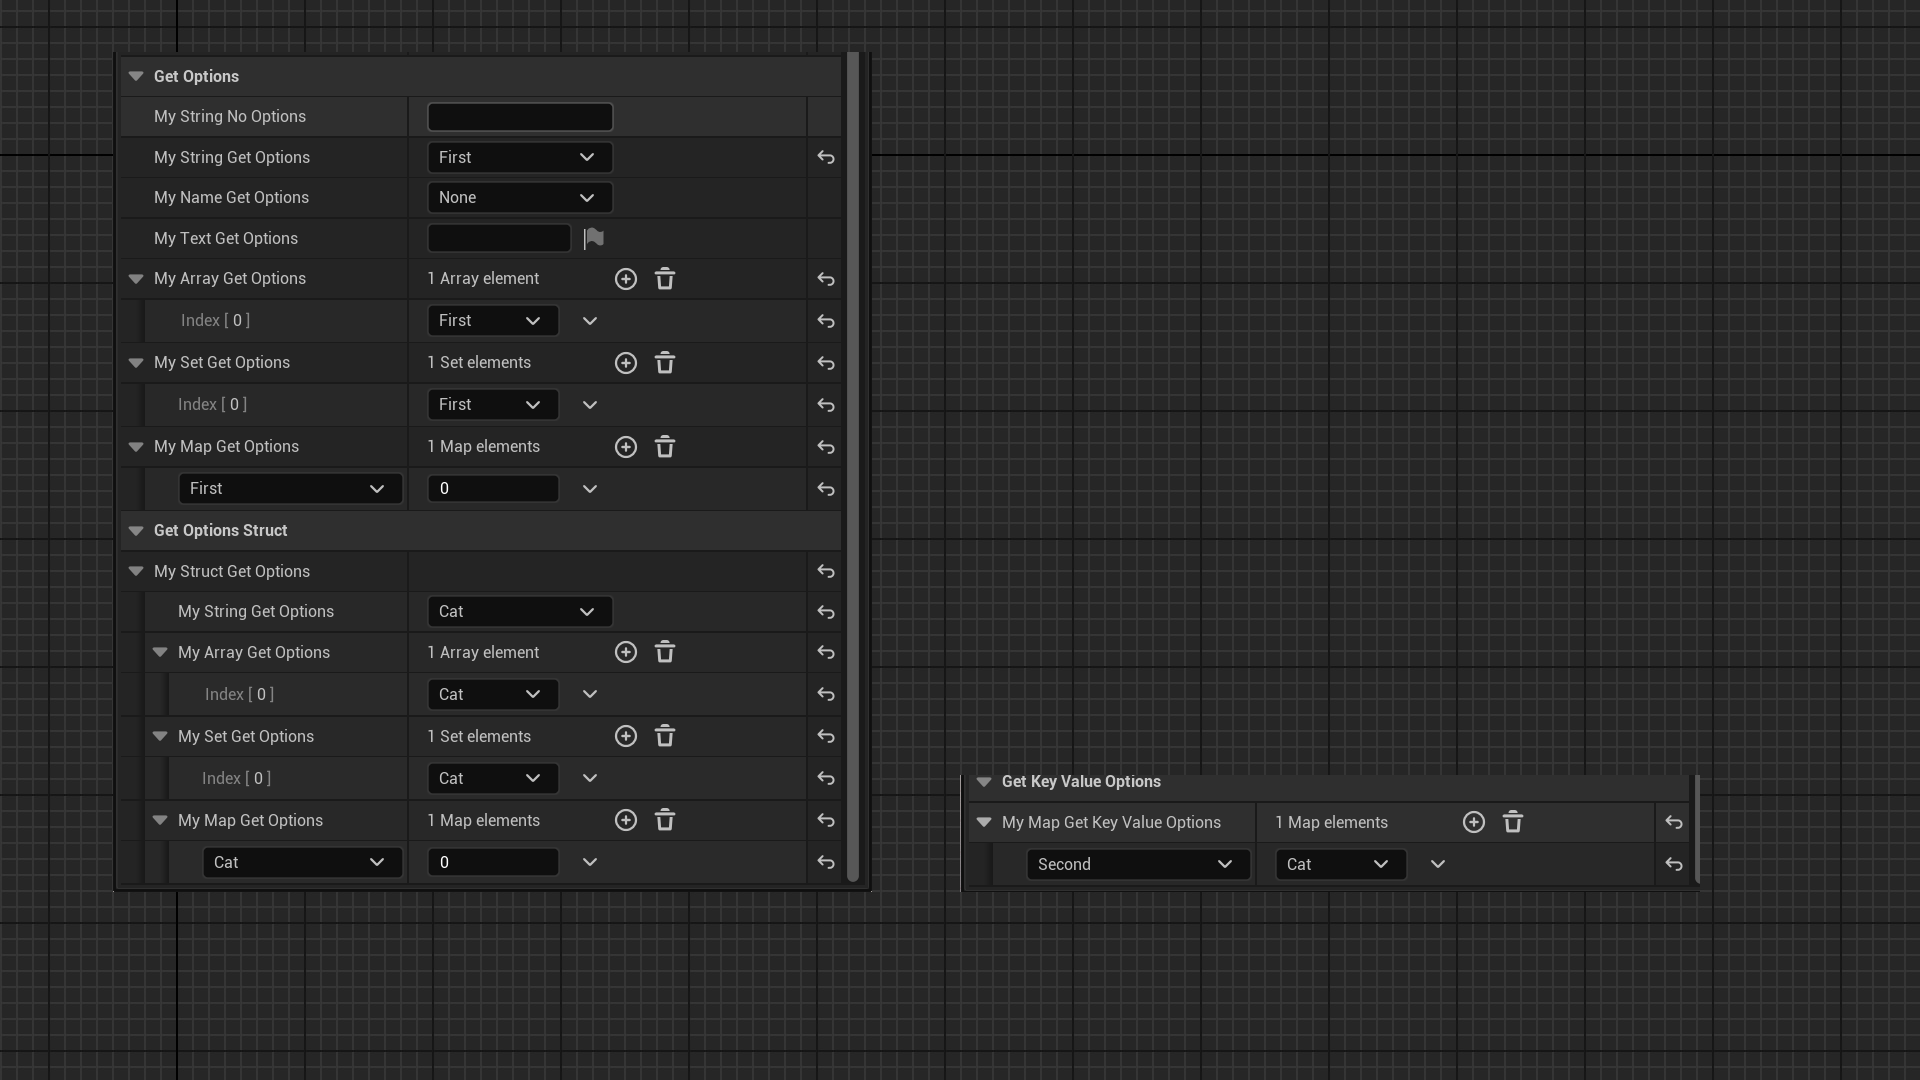Screen dimensions: 1920x1080
Task: Remove all elements in My Map Get Key Value Options
Action: coord(1513,822)
